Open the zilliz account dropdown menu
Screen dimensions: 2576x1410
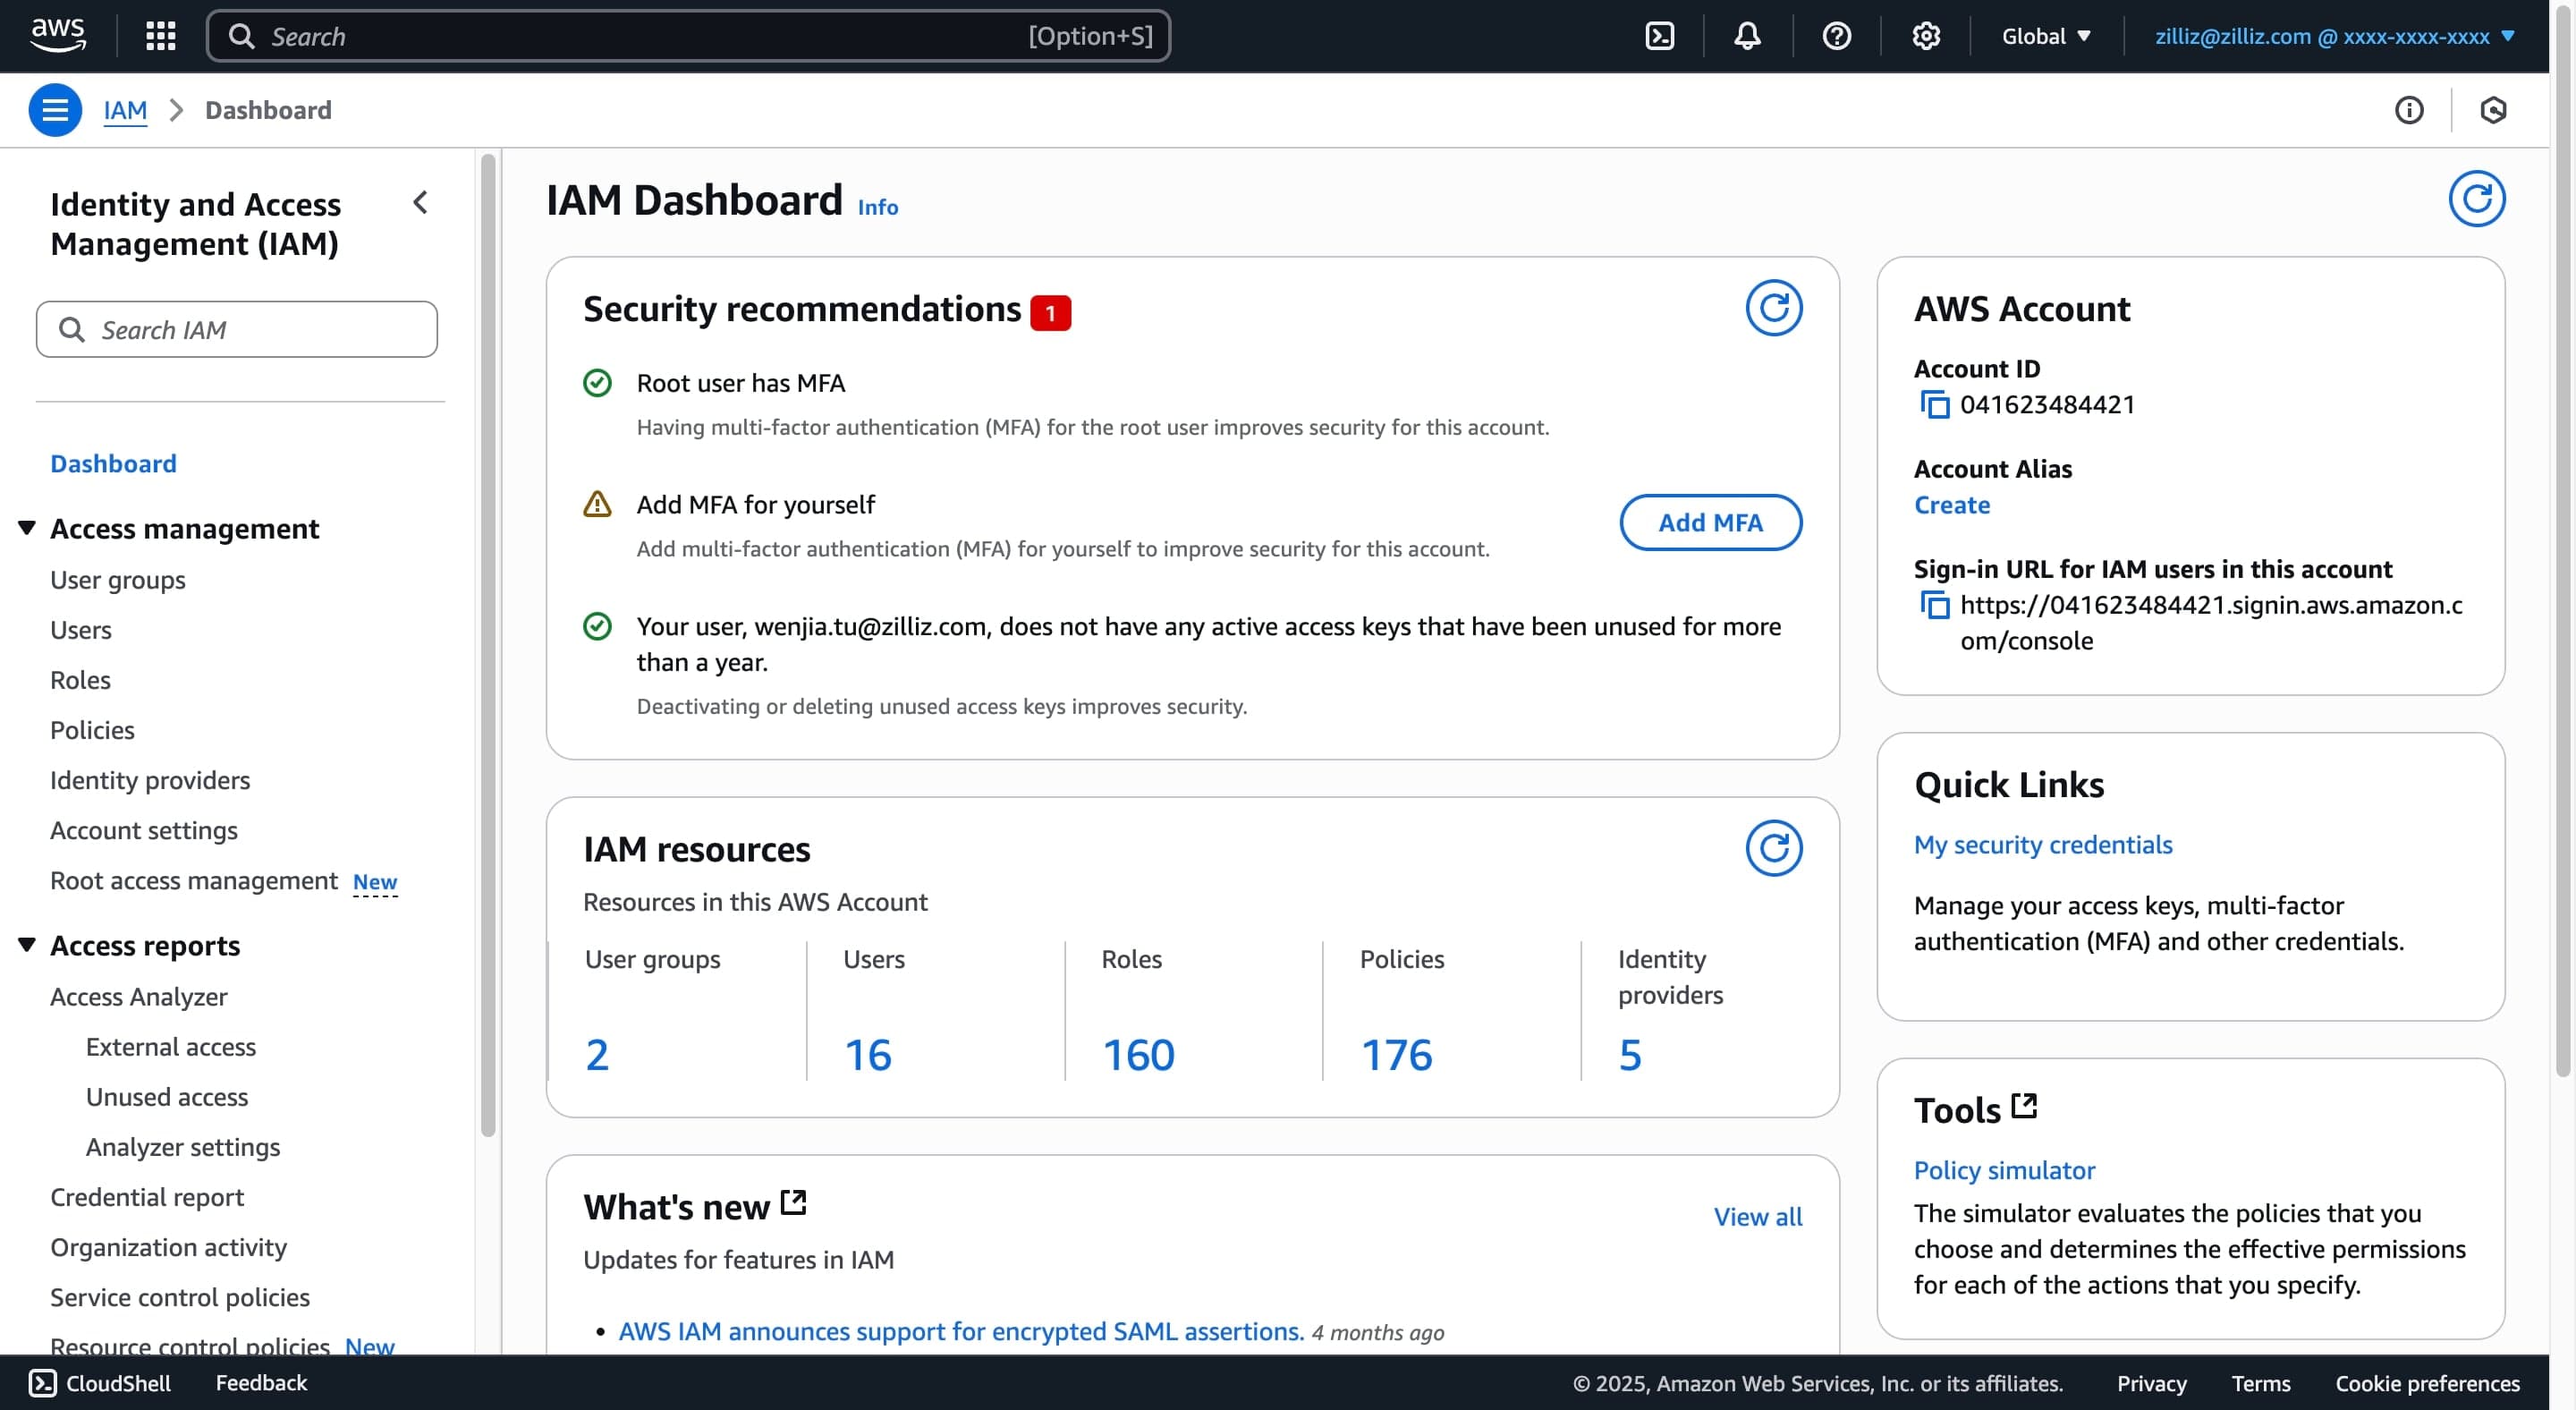pos(2334,36)
